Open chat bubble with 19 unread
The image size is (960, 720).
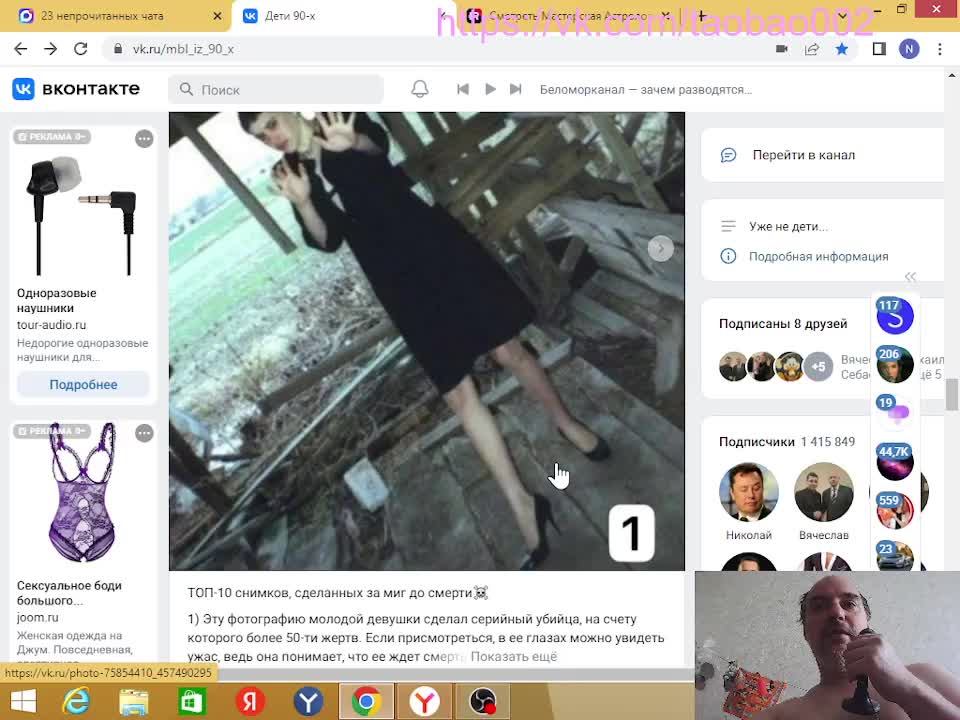pos(895,413)
